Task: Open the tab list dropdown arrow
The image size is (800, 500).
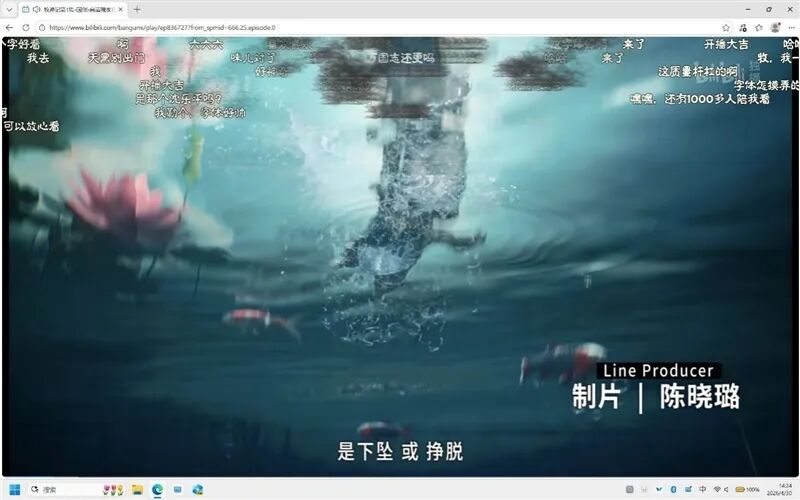Action: [x=9, y=9]
